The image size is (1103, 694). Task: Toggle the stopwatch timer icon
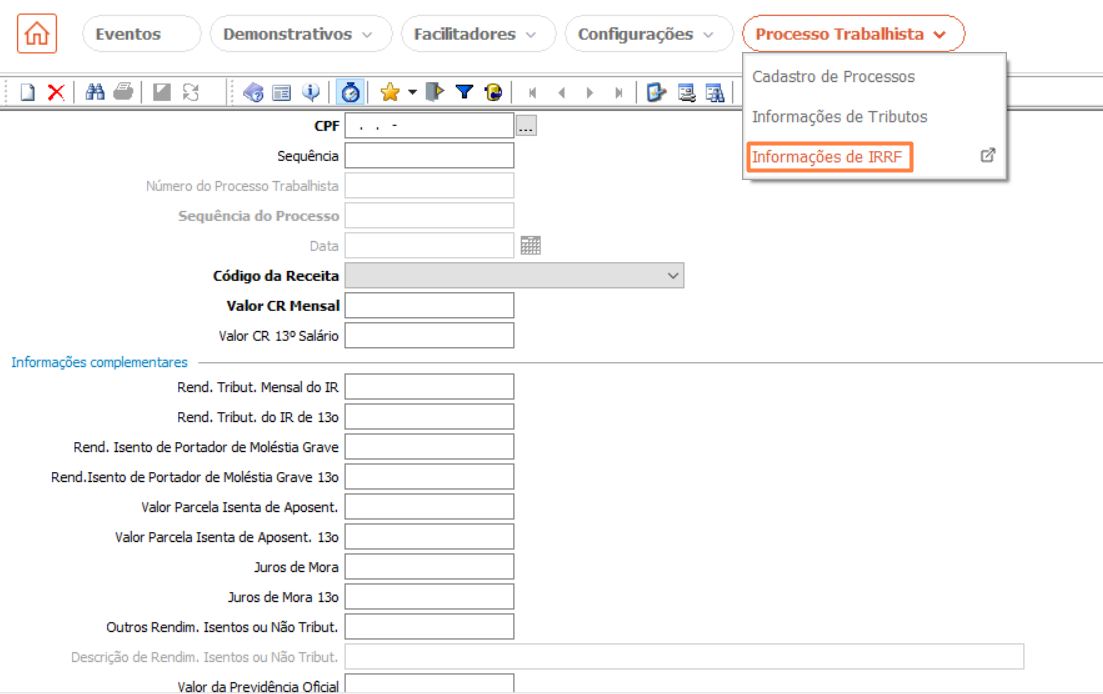[x=350, y=92]
